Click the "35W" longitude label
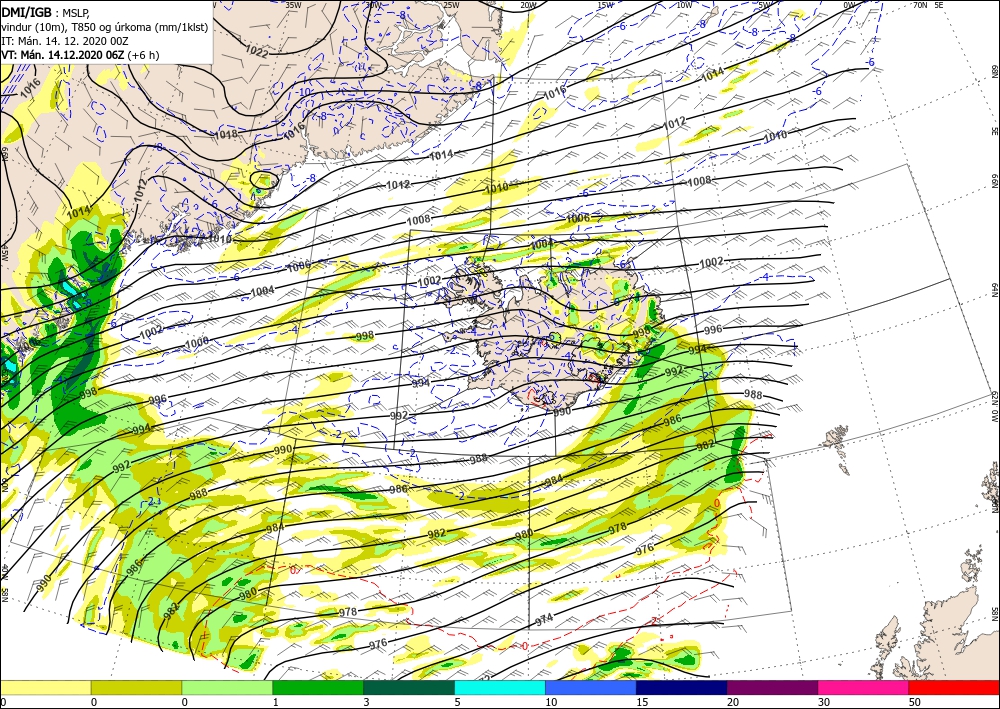This screenshot has width=1000, height=709. (293, 5)
